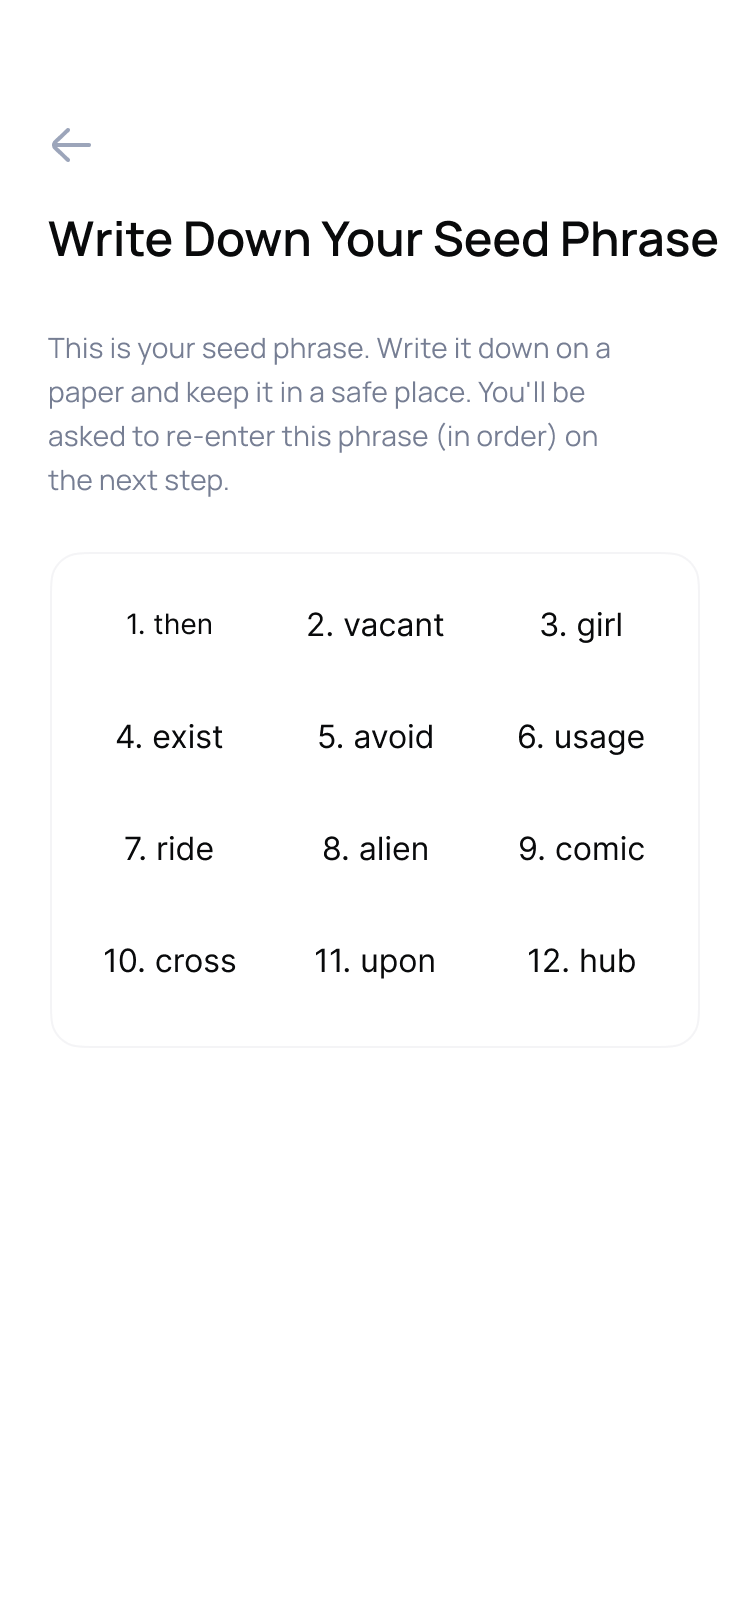
Task: Tap the number '10.' label
Action: [125, 961]
